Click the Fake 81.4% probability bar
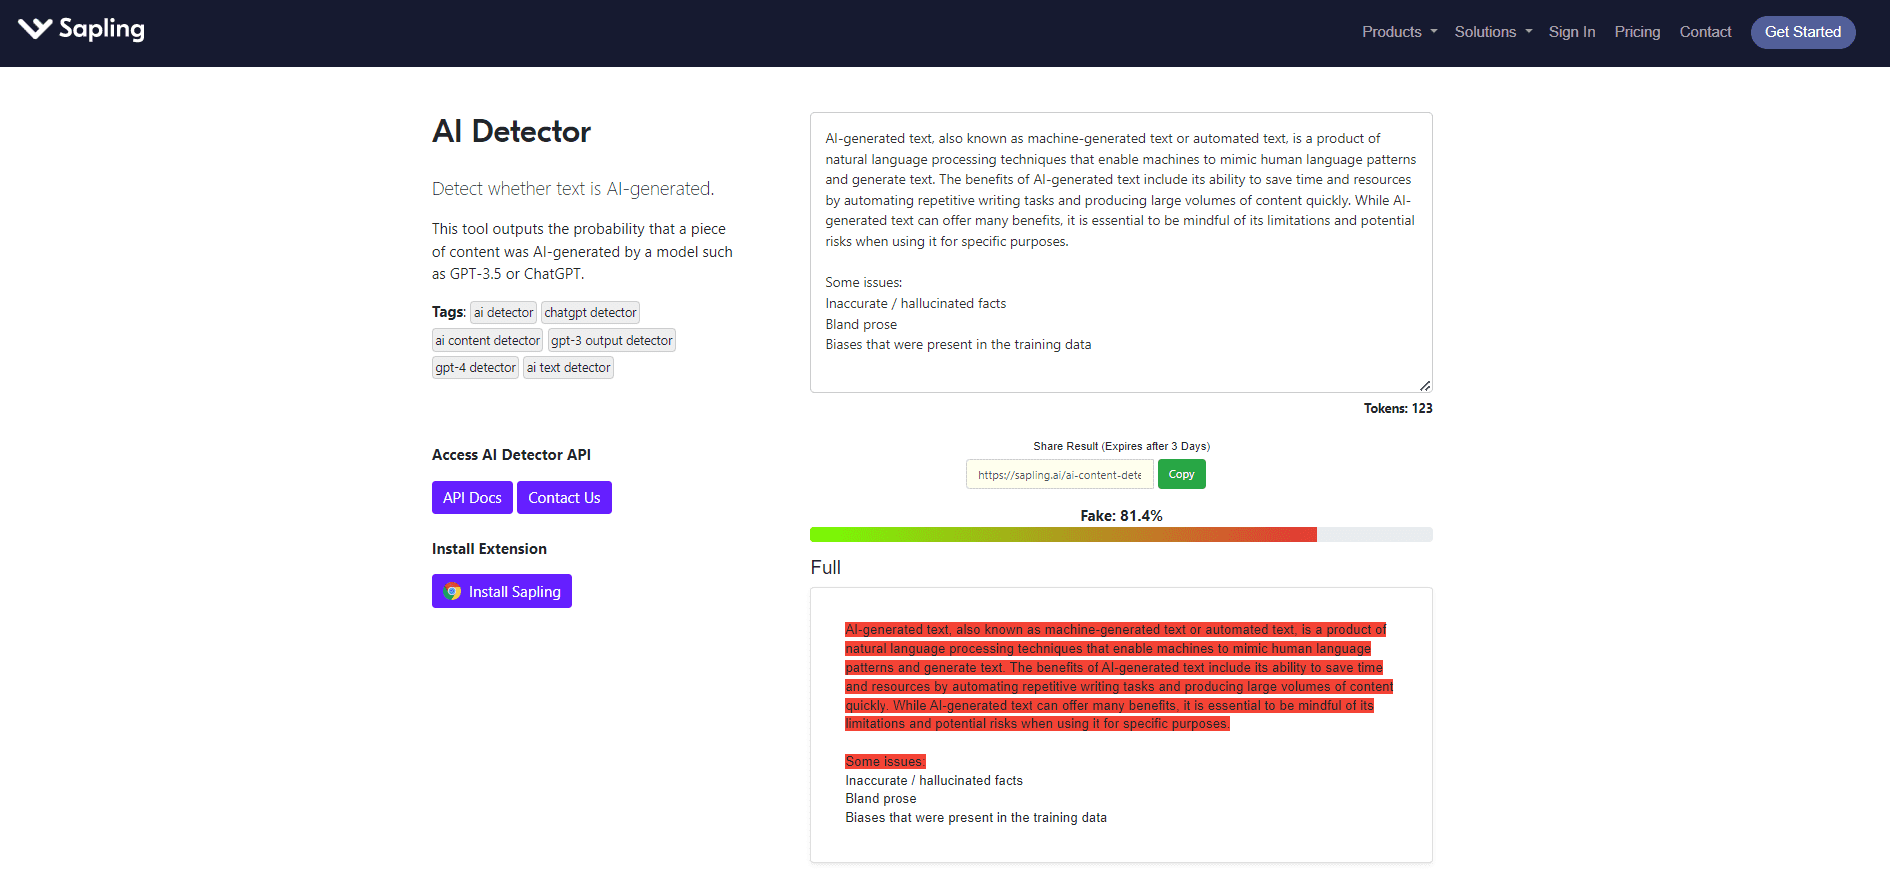The image size is (1890, 884). [x=1120, y=535]
